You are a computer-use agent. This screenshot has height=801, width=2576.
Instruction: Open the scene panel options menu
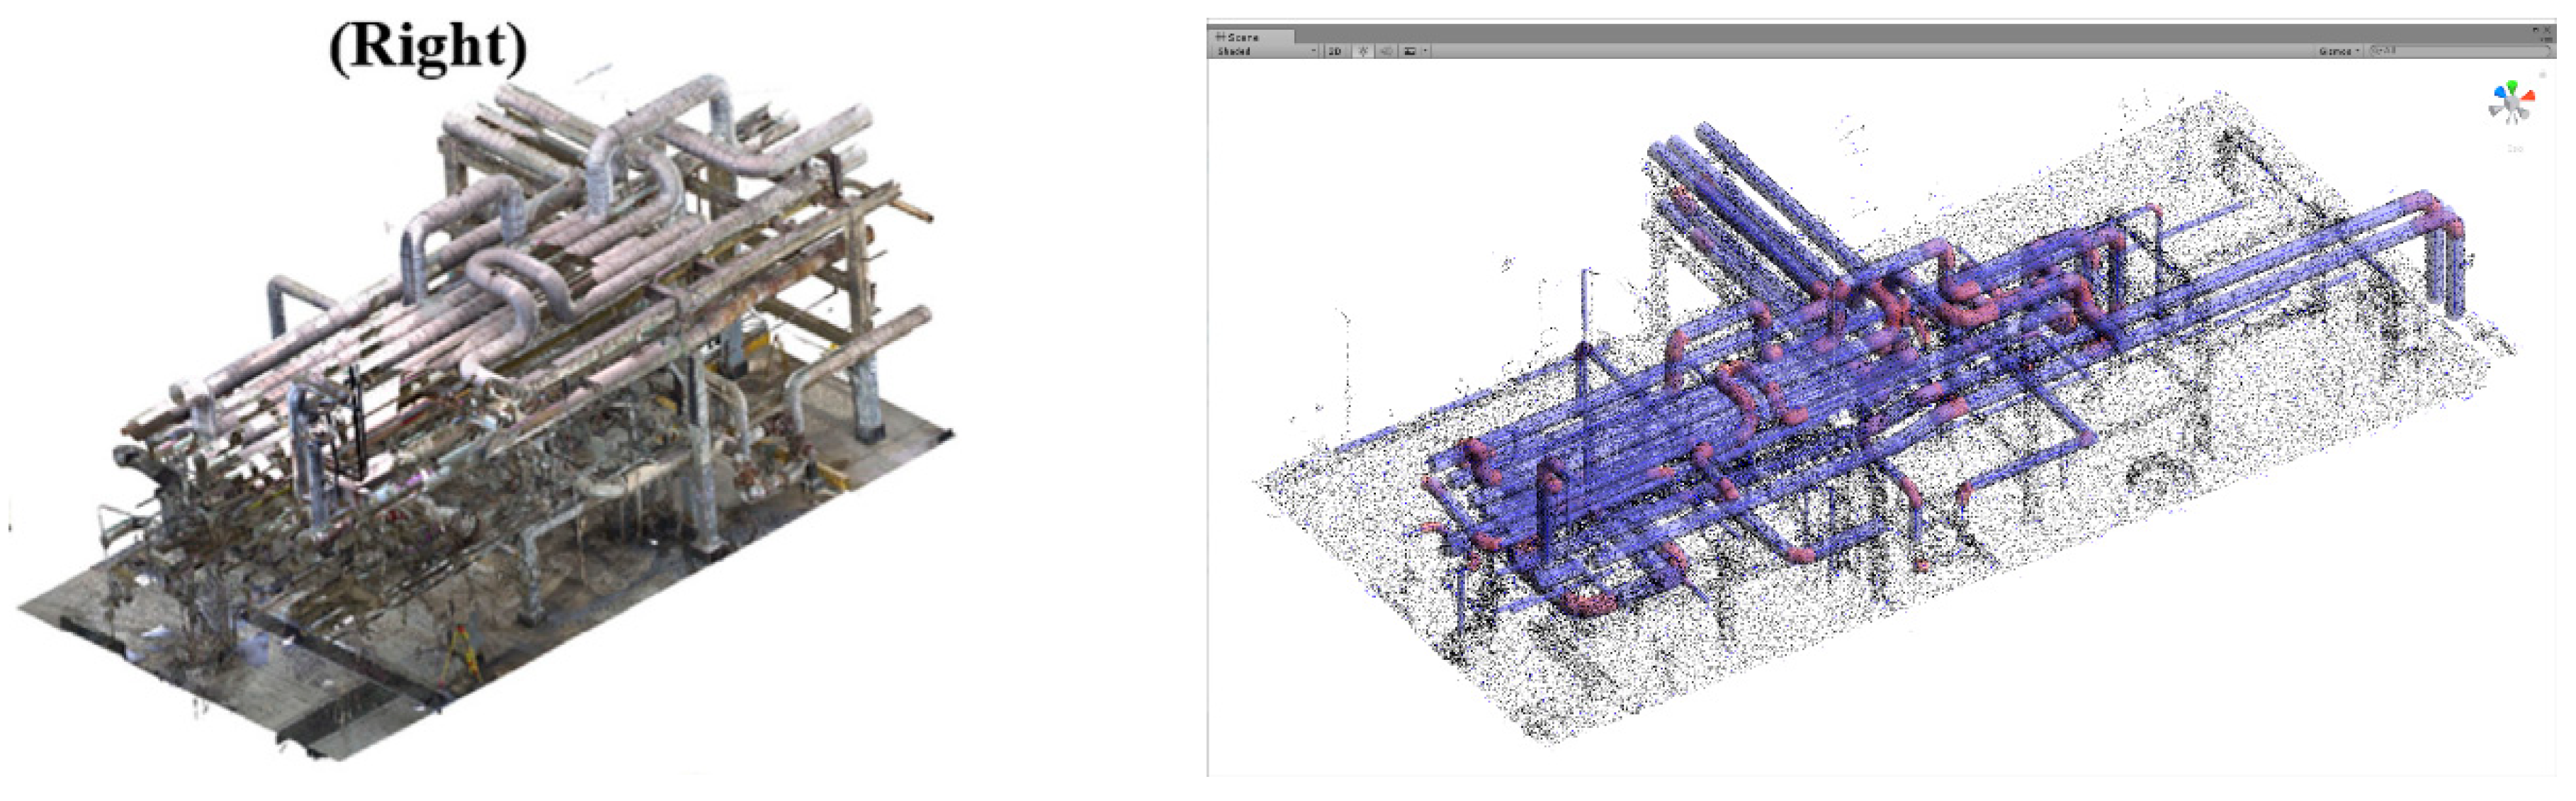pos(2546,40)
